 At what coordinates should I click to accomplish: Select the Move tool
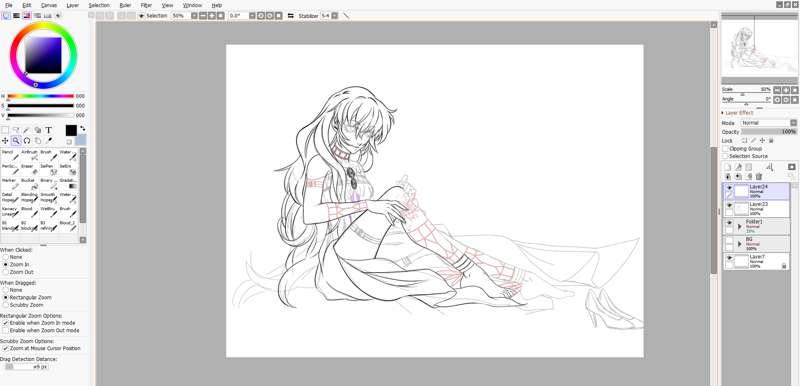coord(5,141)
